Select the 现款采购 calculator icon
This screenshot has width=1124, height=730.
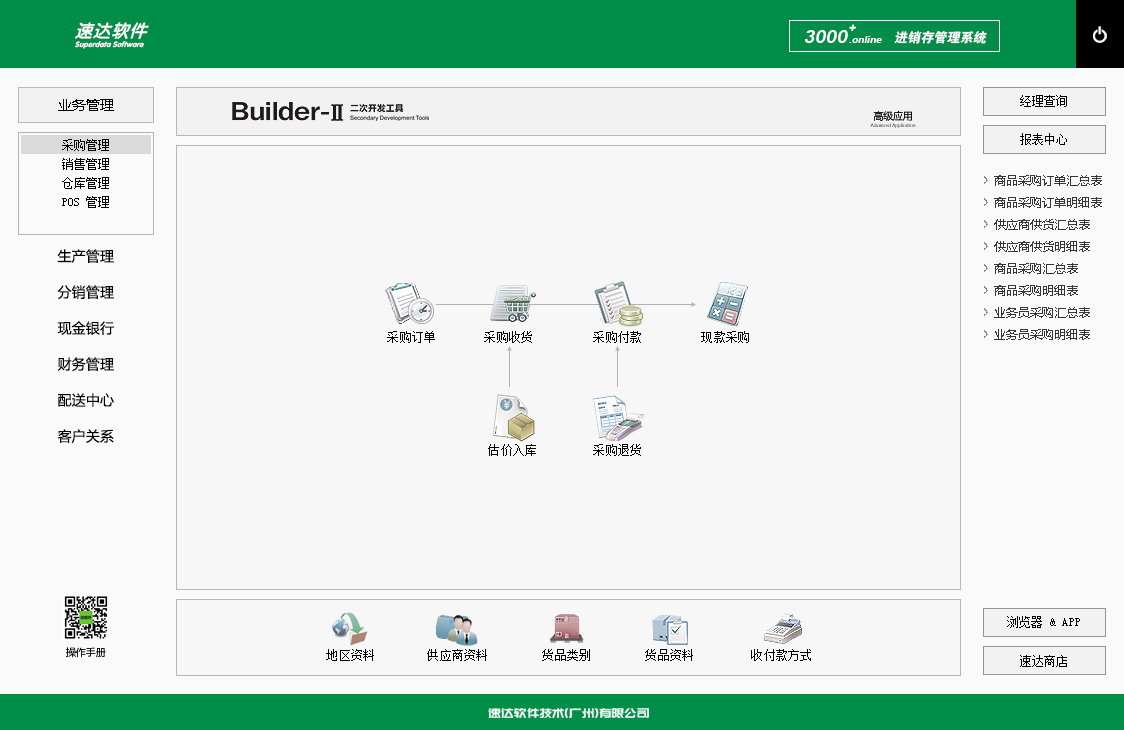point(726,304)
